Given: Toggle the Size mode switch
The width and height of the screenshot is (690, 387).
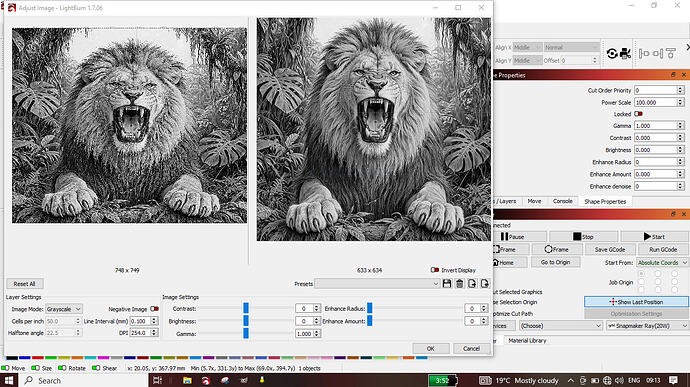Looking at the screenshot, I should (35, 368).
